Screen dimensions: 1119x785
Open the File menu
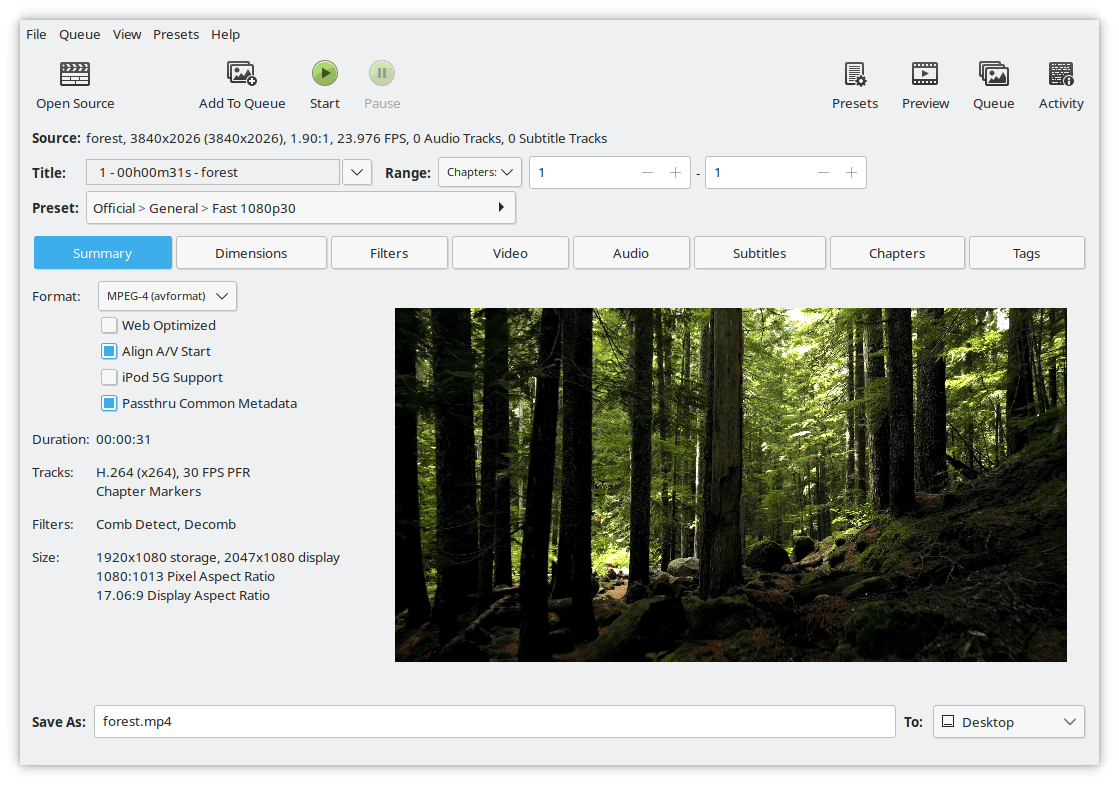[x=36, y=34]
